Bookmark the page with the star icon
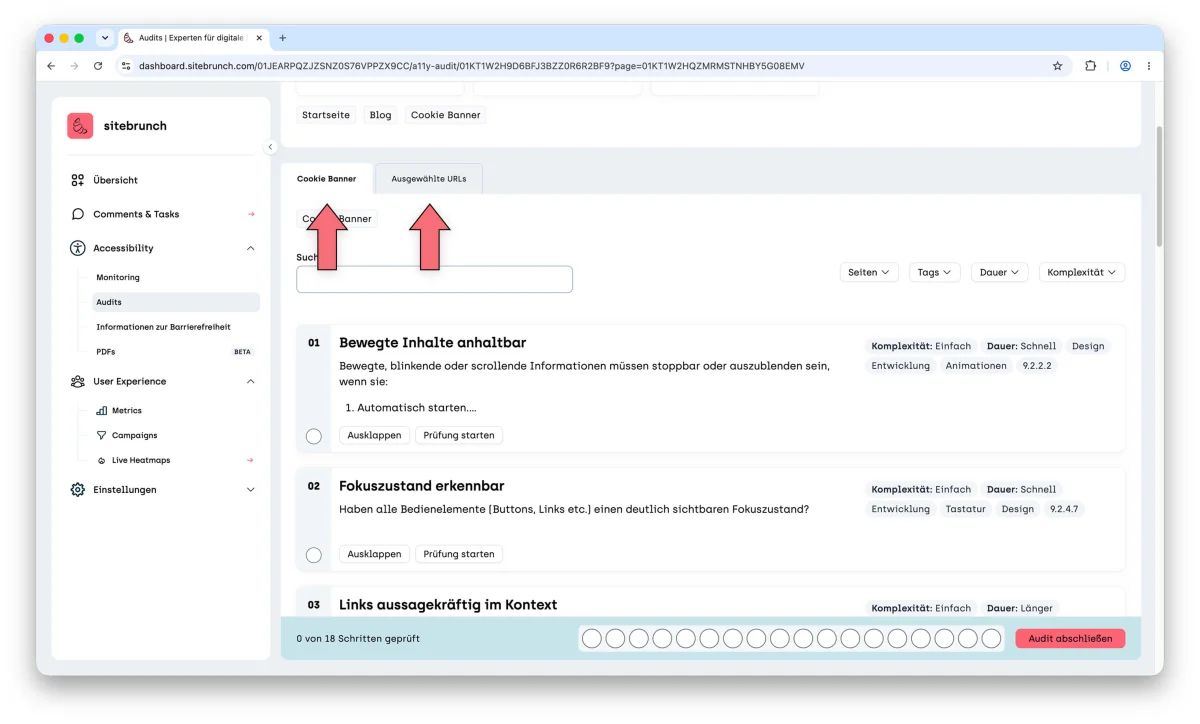 [x=1057, y=66]
